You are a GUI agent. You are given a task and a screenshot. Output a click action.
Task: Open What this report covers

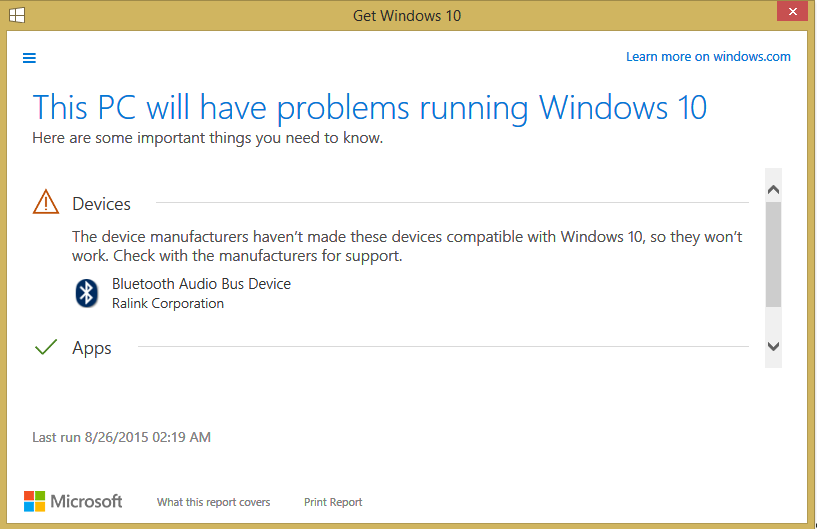tap(213, 502)
